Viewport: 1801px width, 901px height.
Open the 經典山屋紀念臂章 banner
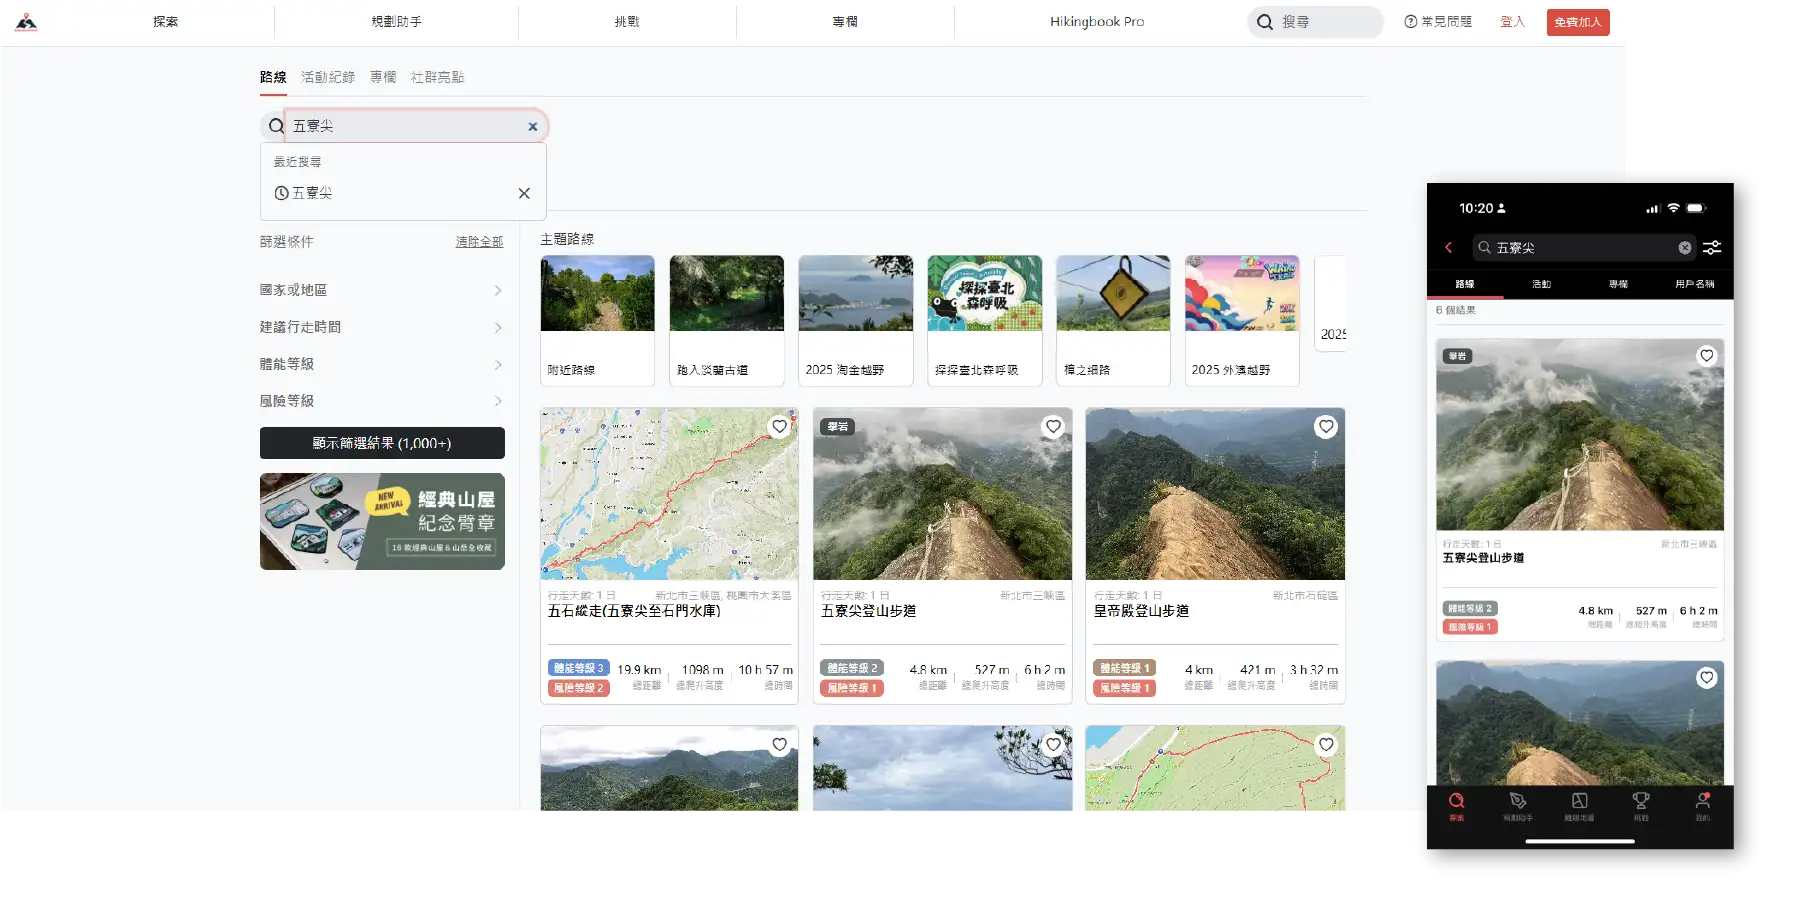point(382,522)
